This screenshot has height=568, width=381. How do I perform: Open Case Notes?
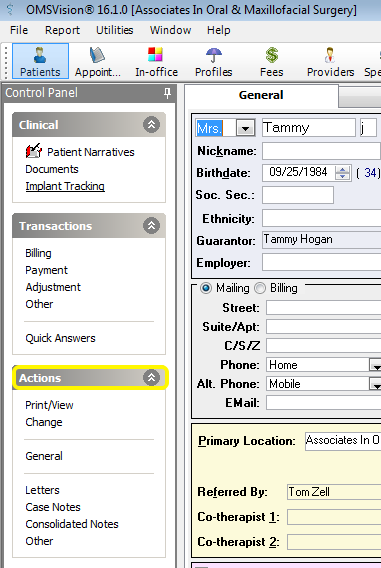pos(53,508)
